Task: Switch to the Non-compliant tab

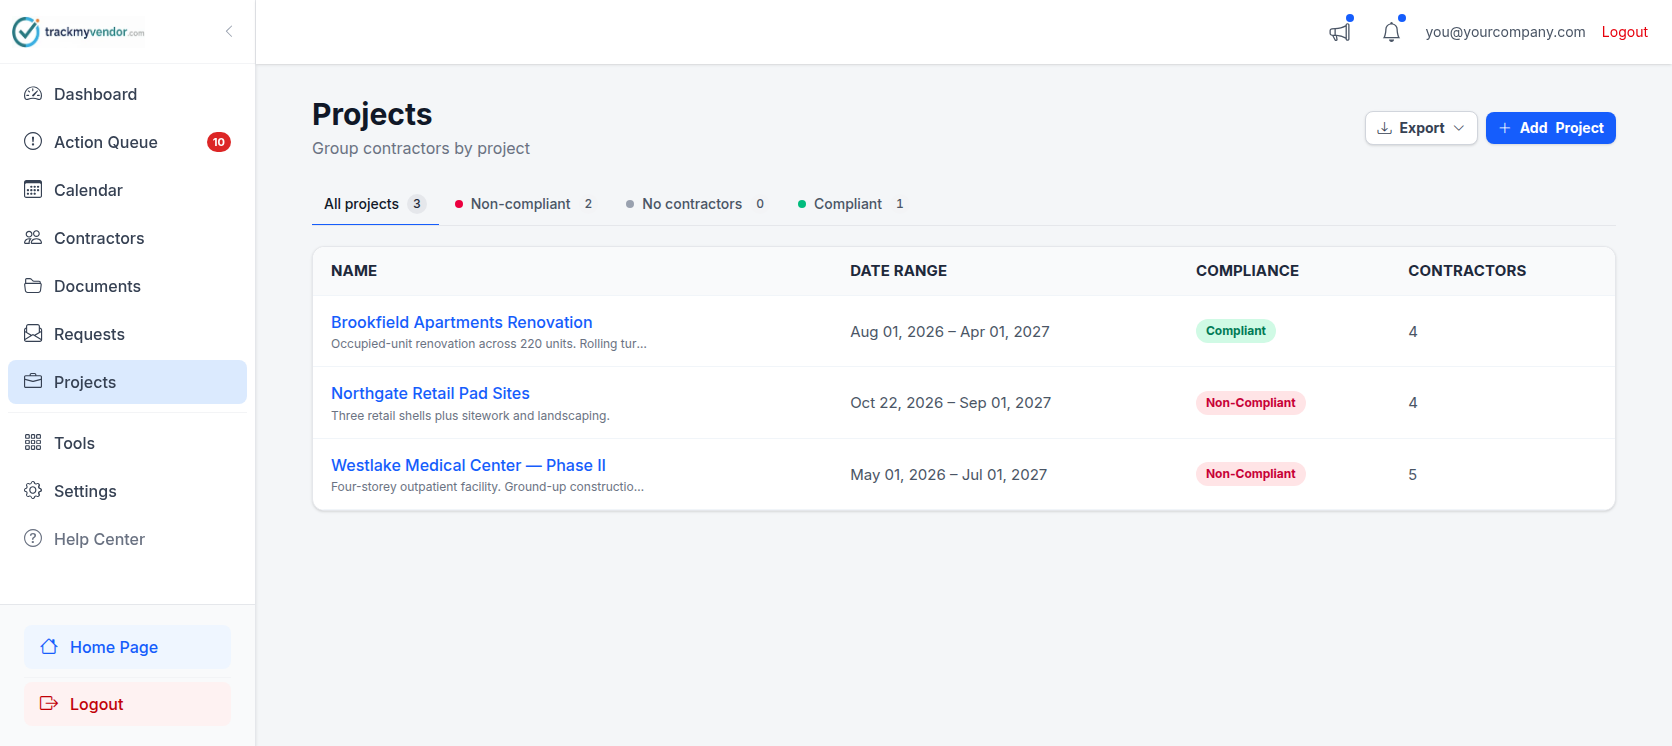Action: 525,204
